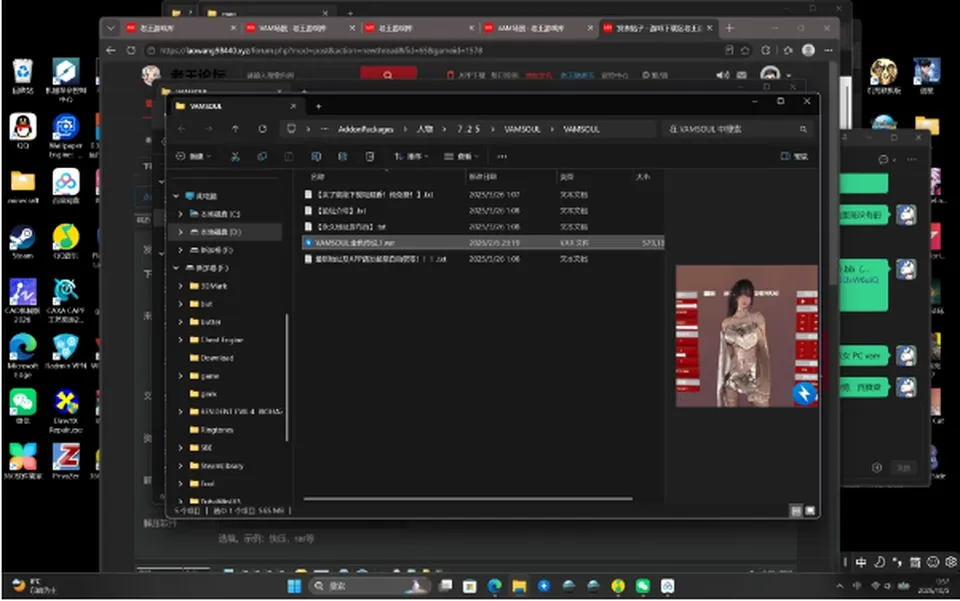Expand the Cheat Engine folder node

tap(181, 340)
